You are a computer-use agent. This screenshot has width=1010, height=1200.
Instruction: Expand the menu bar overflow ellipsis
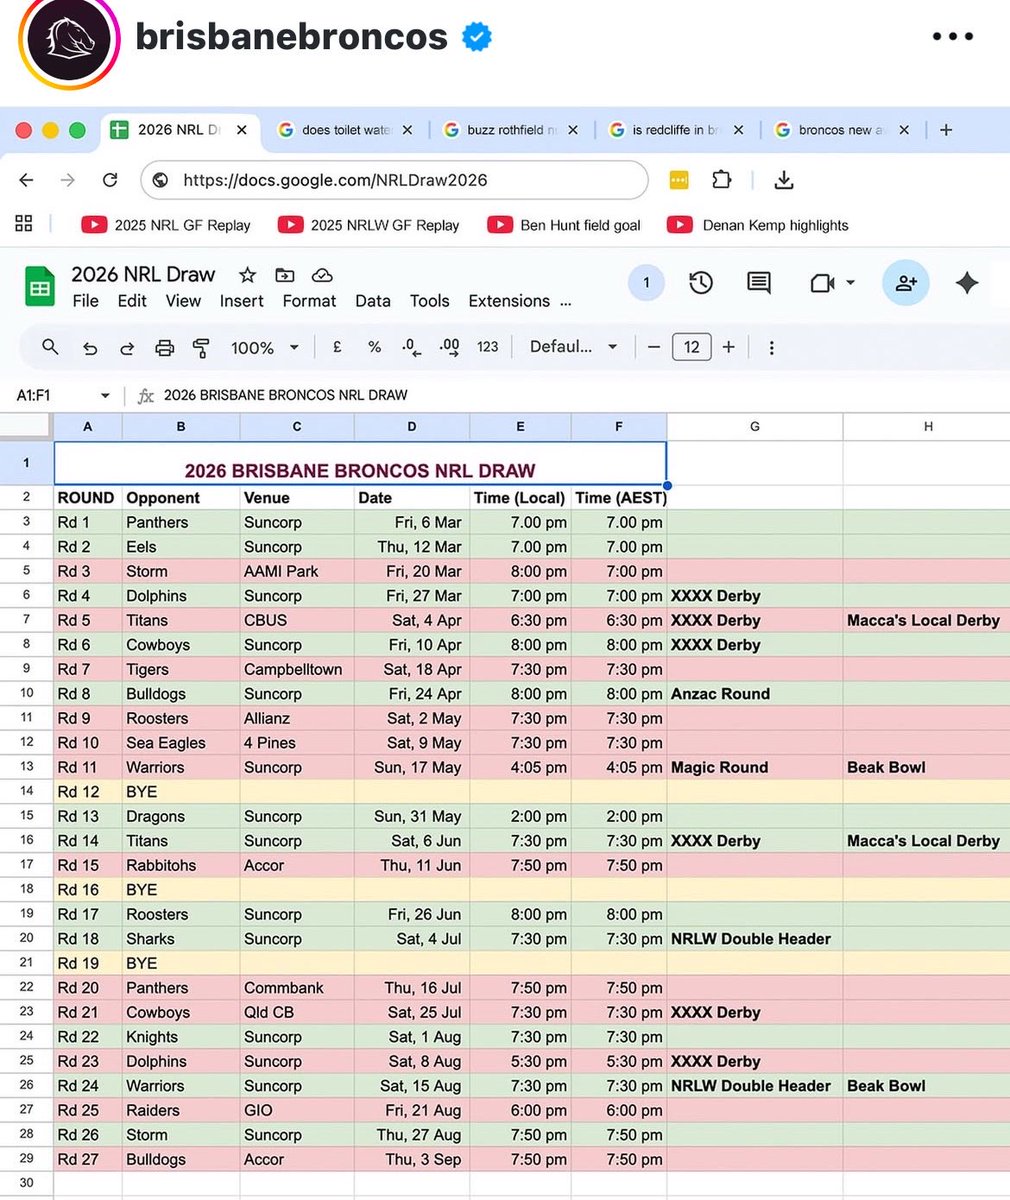coord(566,301)
